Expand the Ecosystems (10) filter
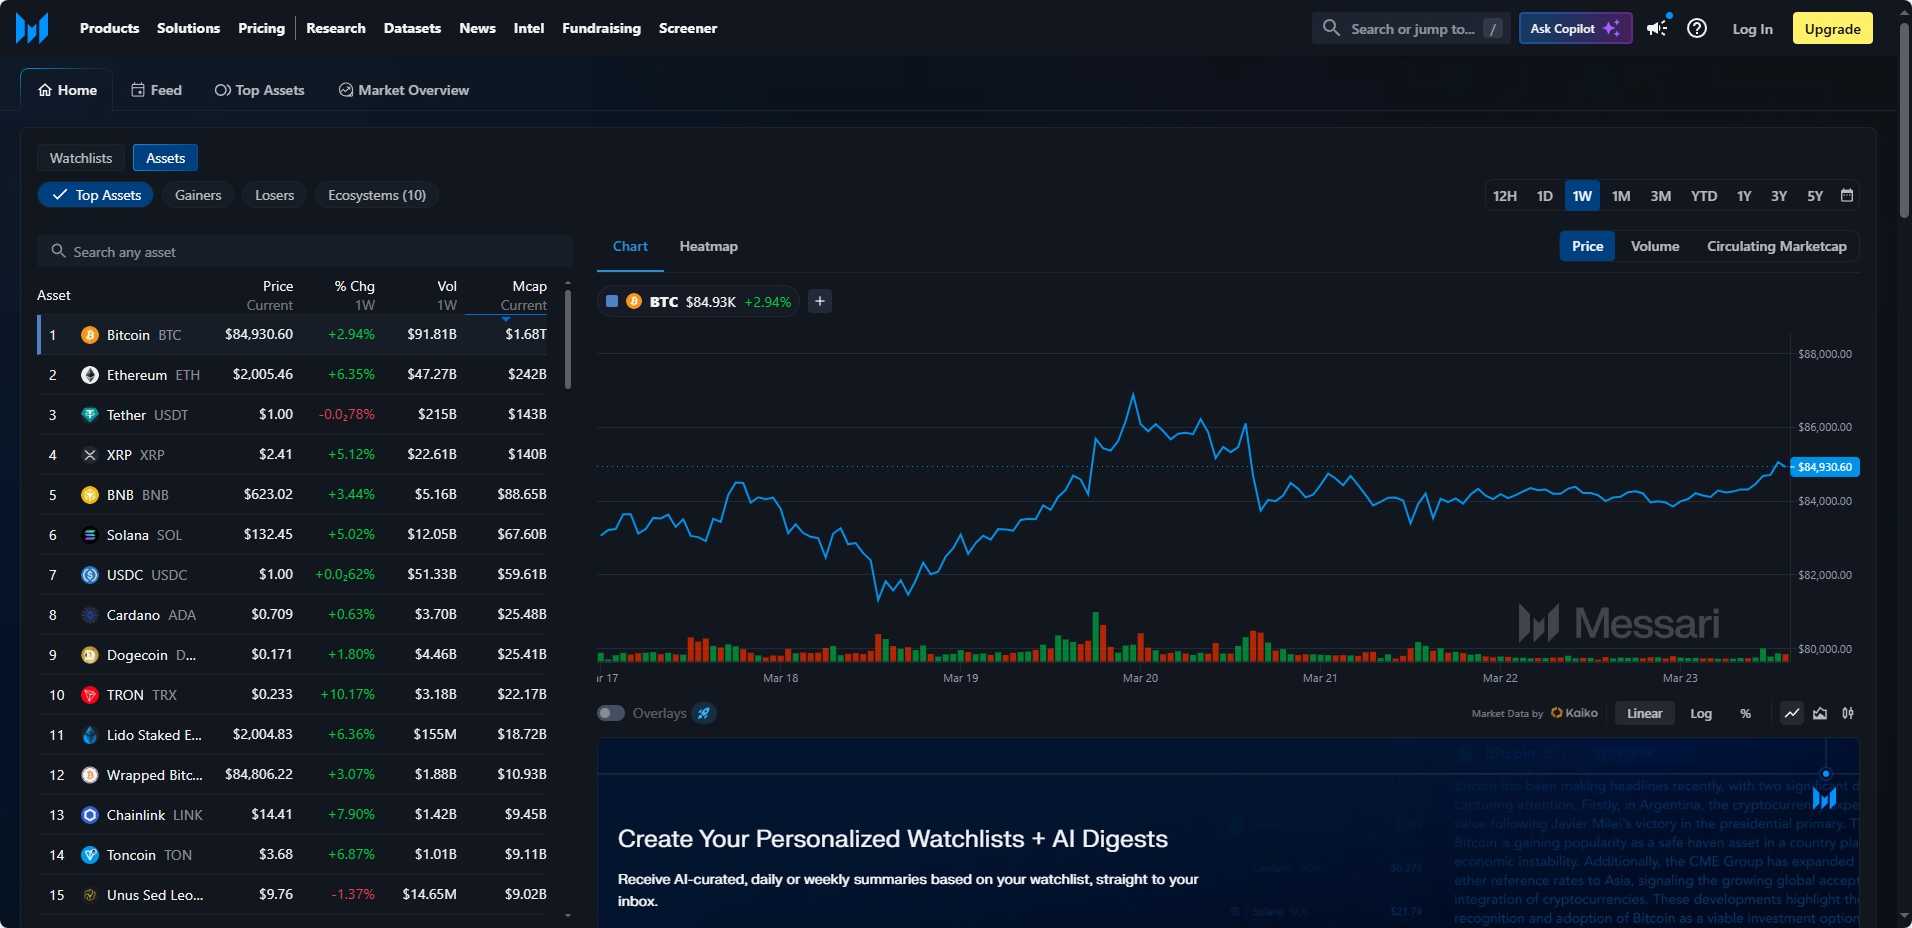 pos(376,195)
